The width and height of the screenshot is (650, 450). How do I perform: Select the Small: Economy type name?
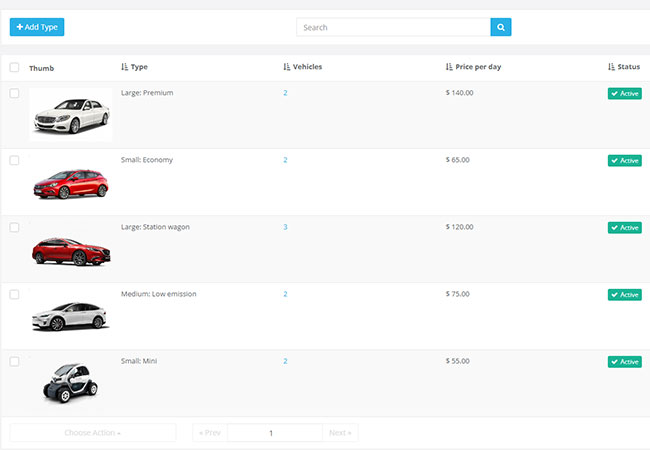(x=147, y=160)
